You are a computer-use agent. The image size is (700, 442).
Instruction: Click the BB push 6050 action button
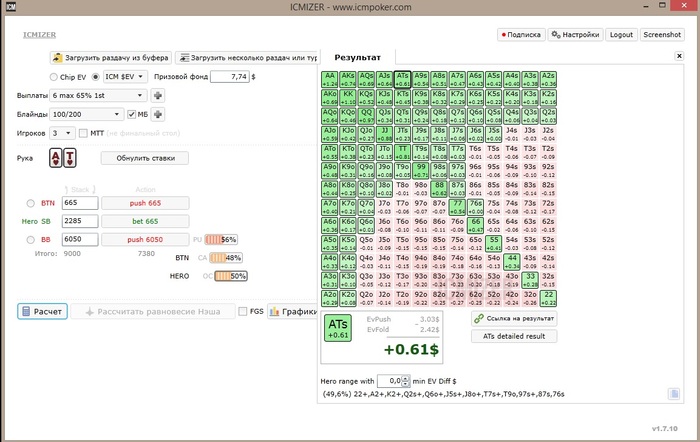pyautogui.click(x=145, y=240)
